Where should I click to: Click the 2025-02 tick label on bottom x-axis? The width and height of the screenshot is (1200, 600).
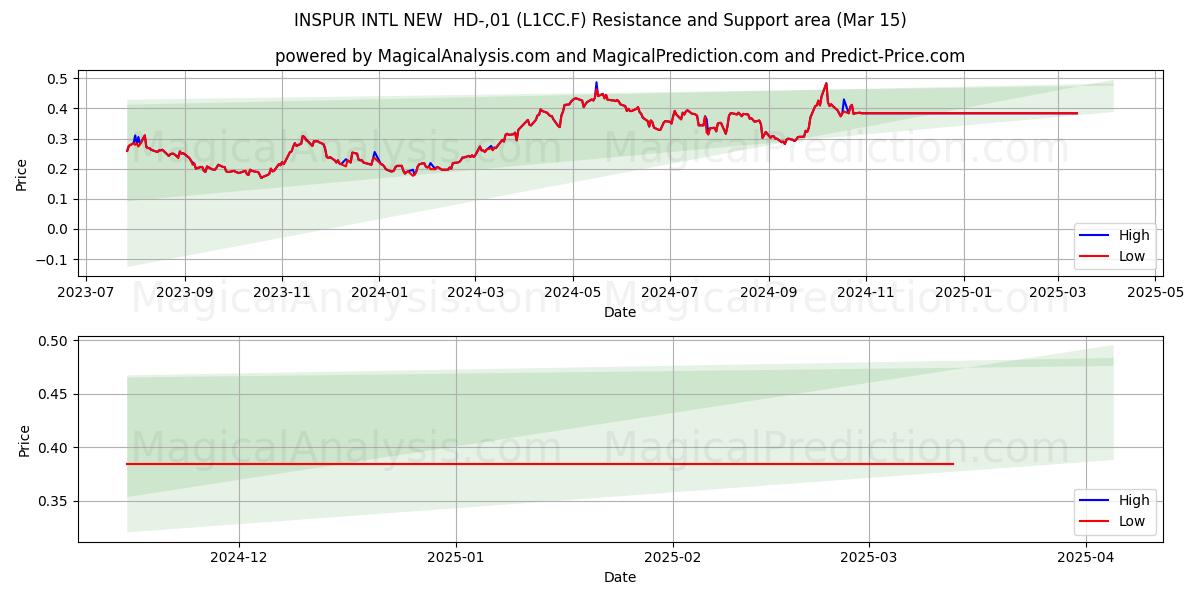(673, 559)
